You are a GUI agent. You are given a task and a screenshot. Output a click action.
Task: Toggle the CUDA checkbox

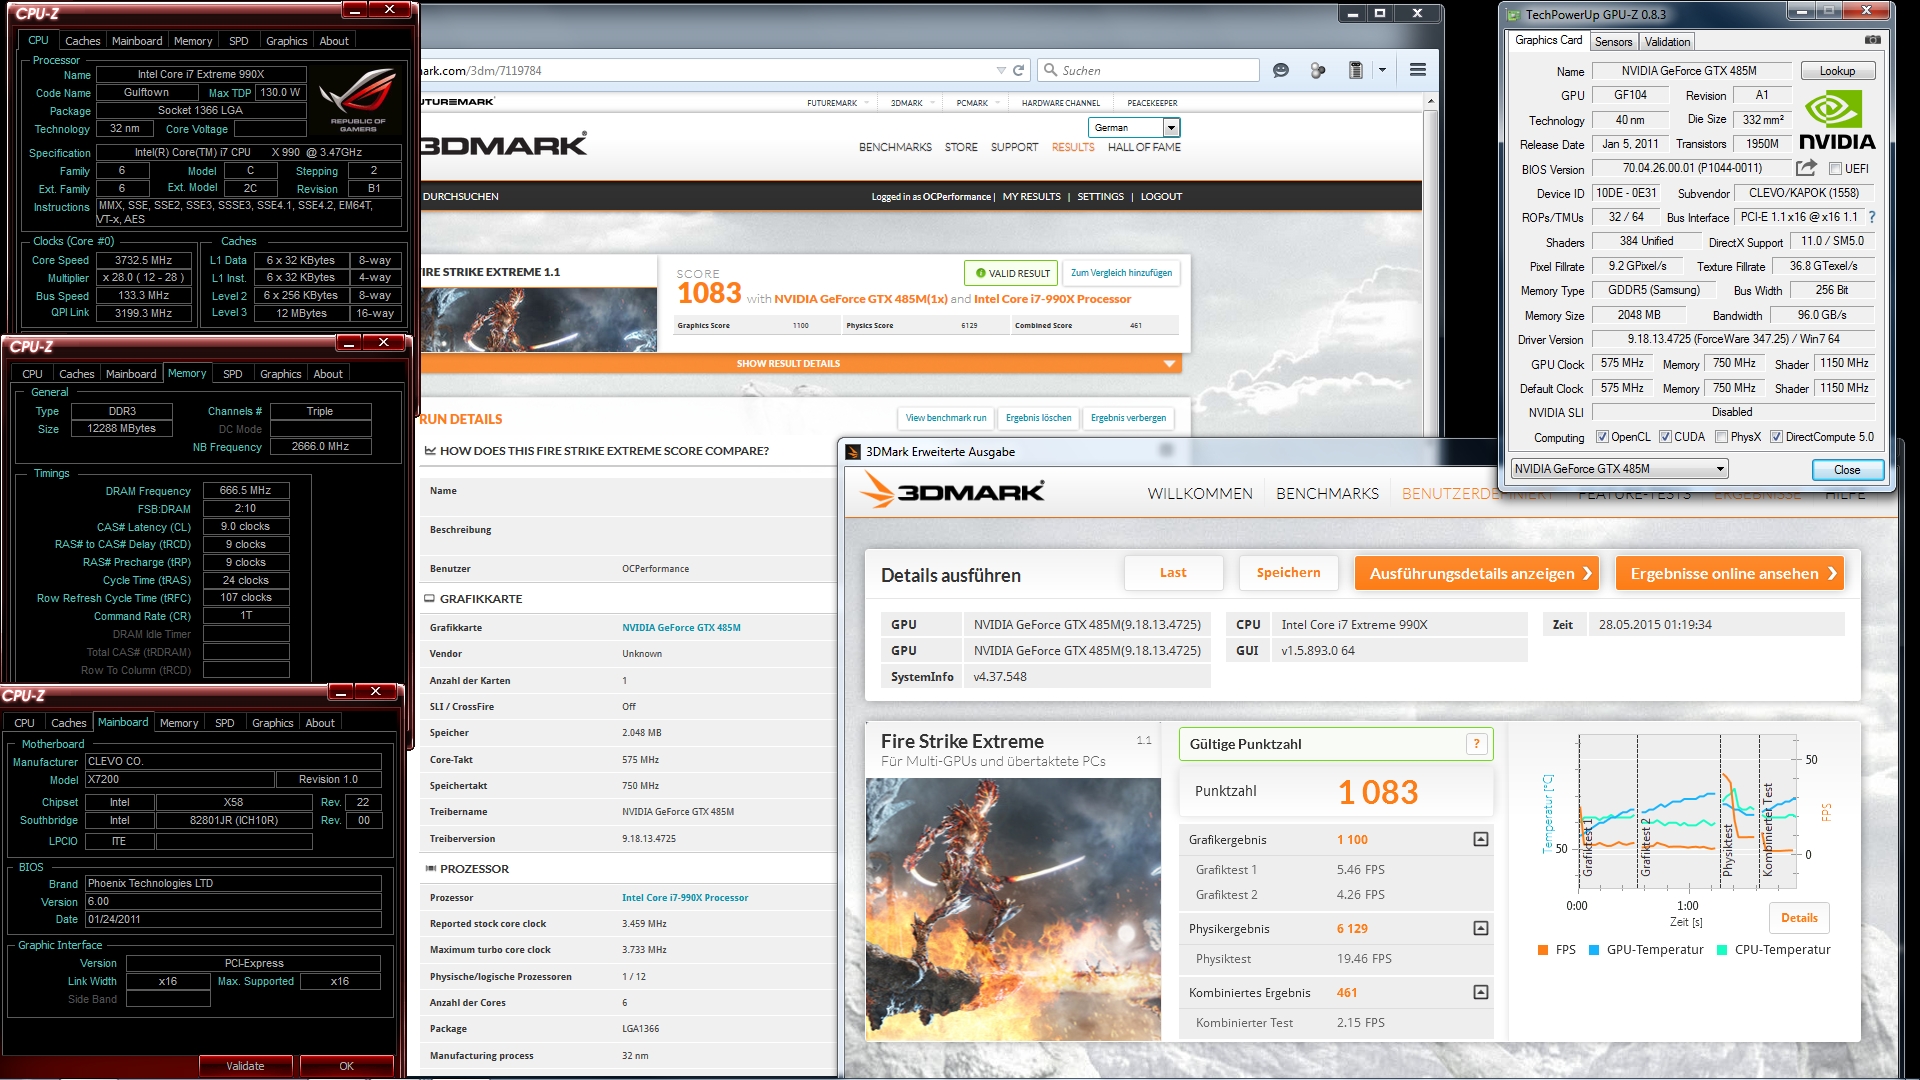[1665, 437]
